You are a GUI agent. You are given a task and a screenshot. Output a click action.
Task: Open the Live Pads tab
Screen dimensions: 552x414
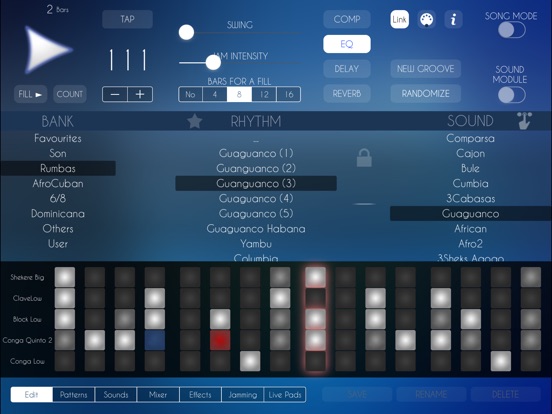[285, 395]
